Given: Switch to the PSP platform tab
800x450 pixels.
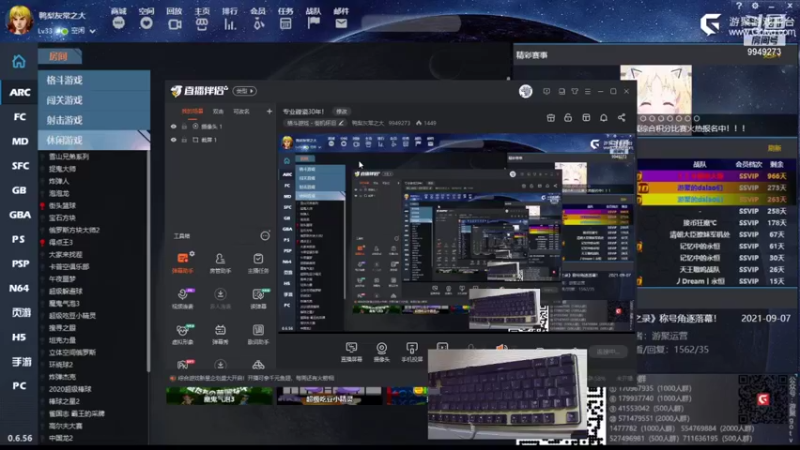Looking at the screenshot, I should [19, 264].
